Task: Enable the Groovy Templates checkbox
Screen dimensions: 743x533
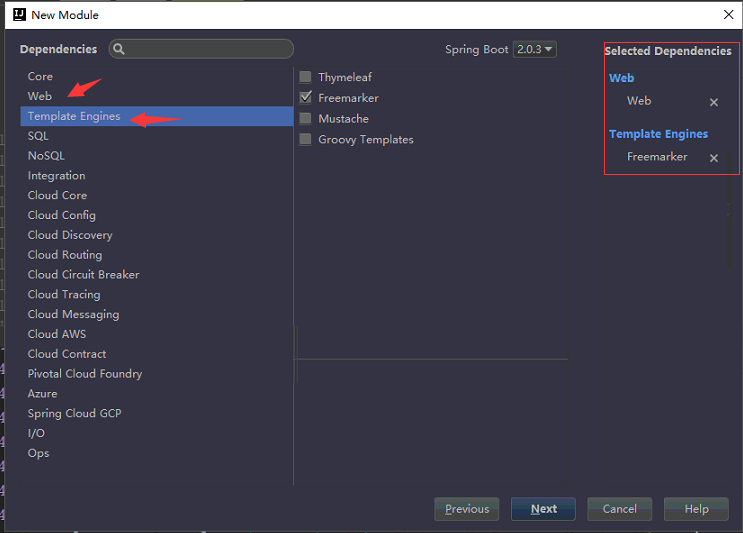Action: click(x=306, y=139)
